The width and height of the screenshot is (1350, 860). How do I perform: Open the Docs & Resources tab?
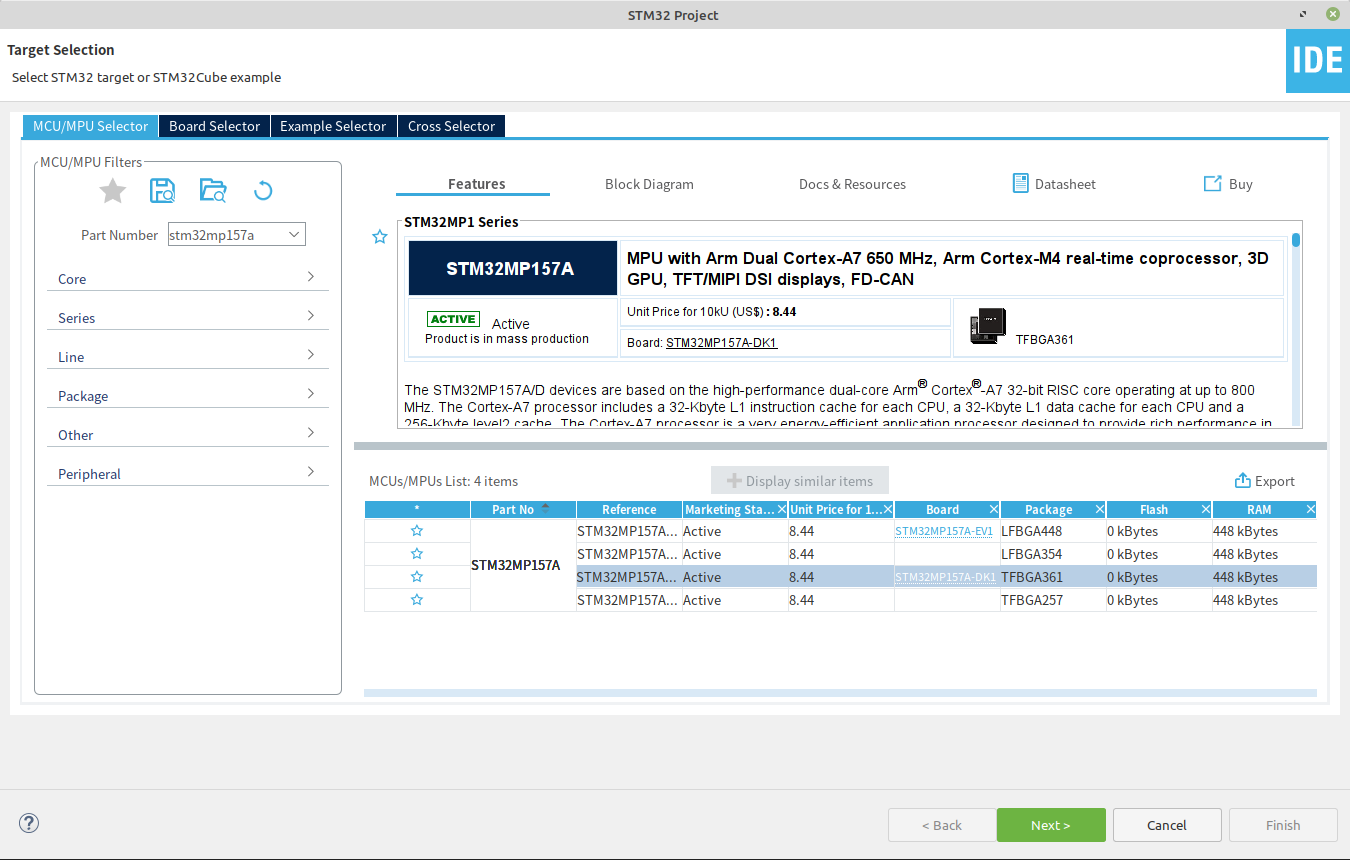pyautogui.click(x=852, y=184)
